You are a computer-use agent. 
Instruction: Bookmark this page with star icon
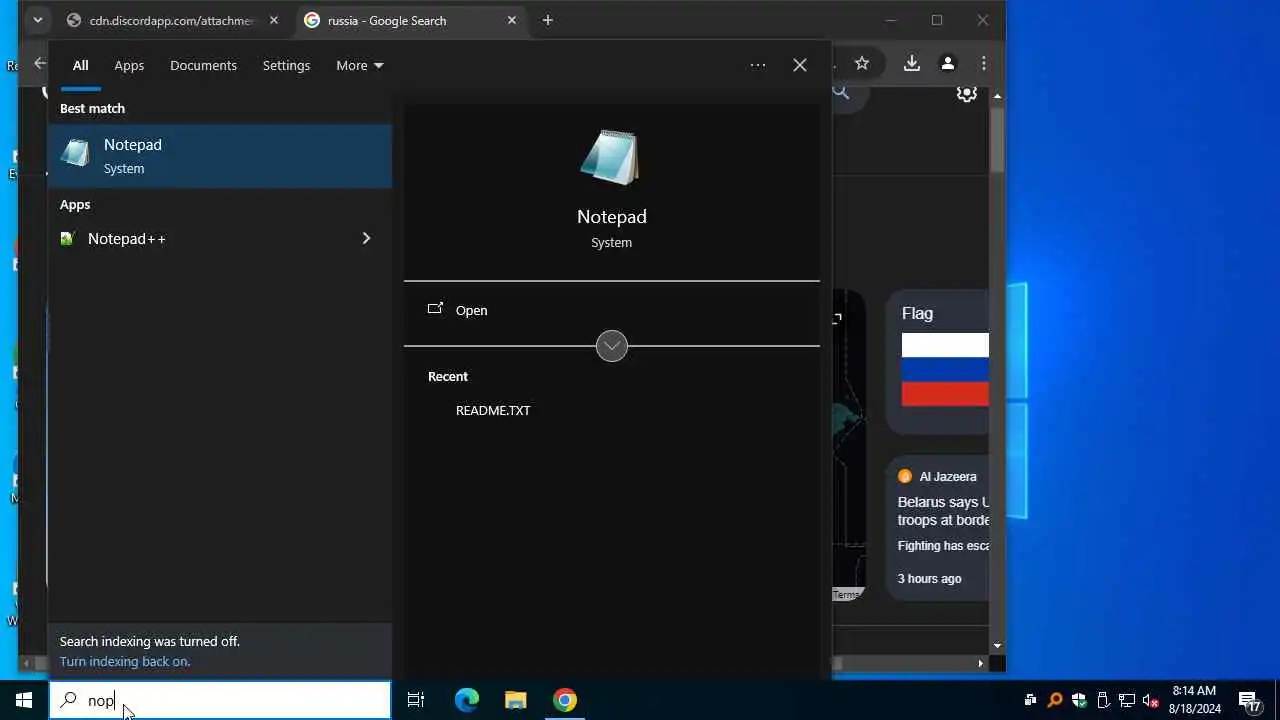click(x=862, y=63)
